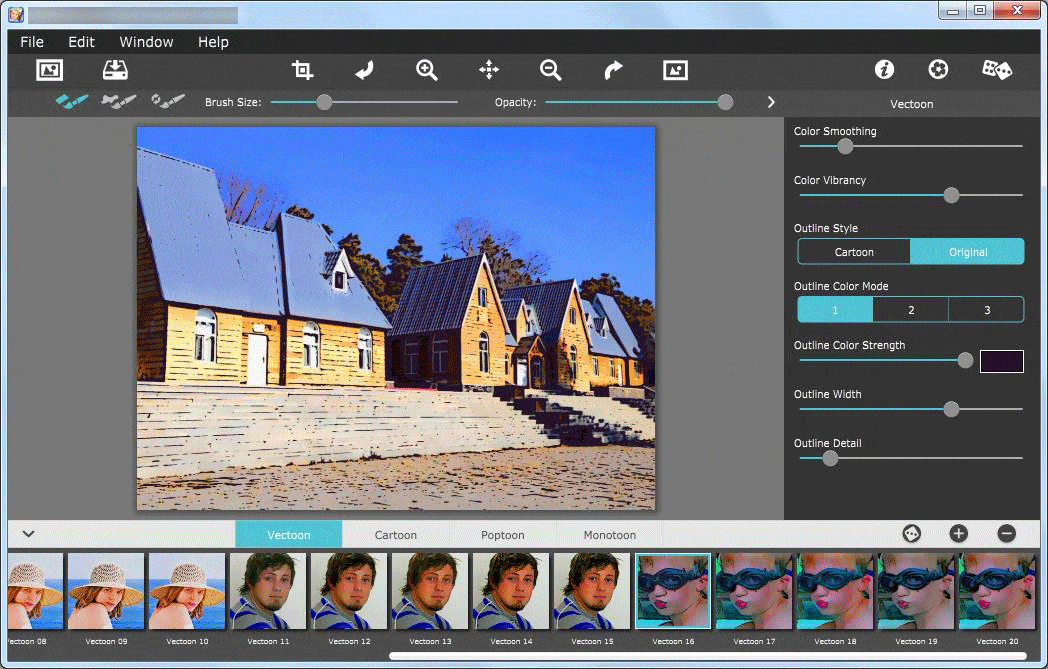The image size is (1048, 669).
Task: Activate the Pan tool
Action: (488, 70)
